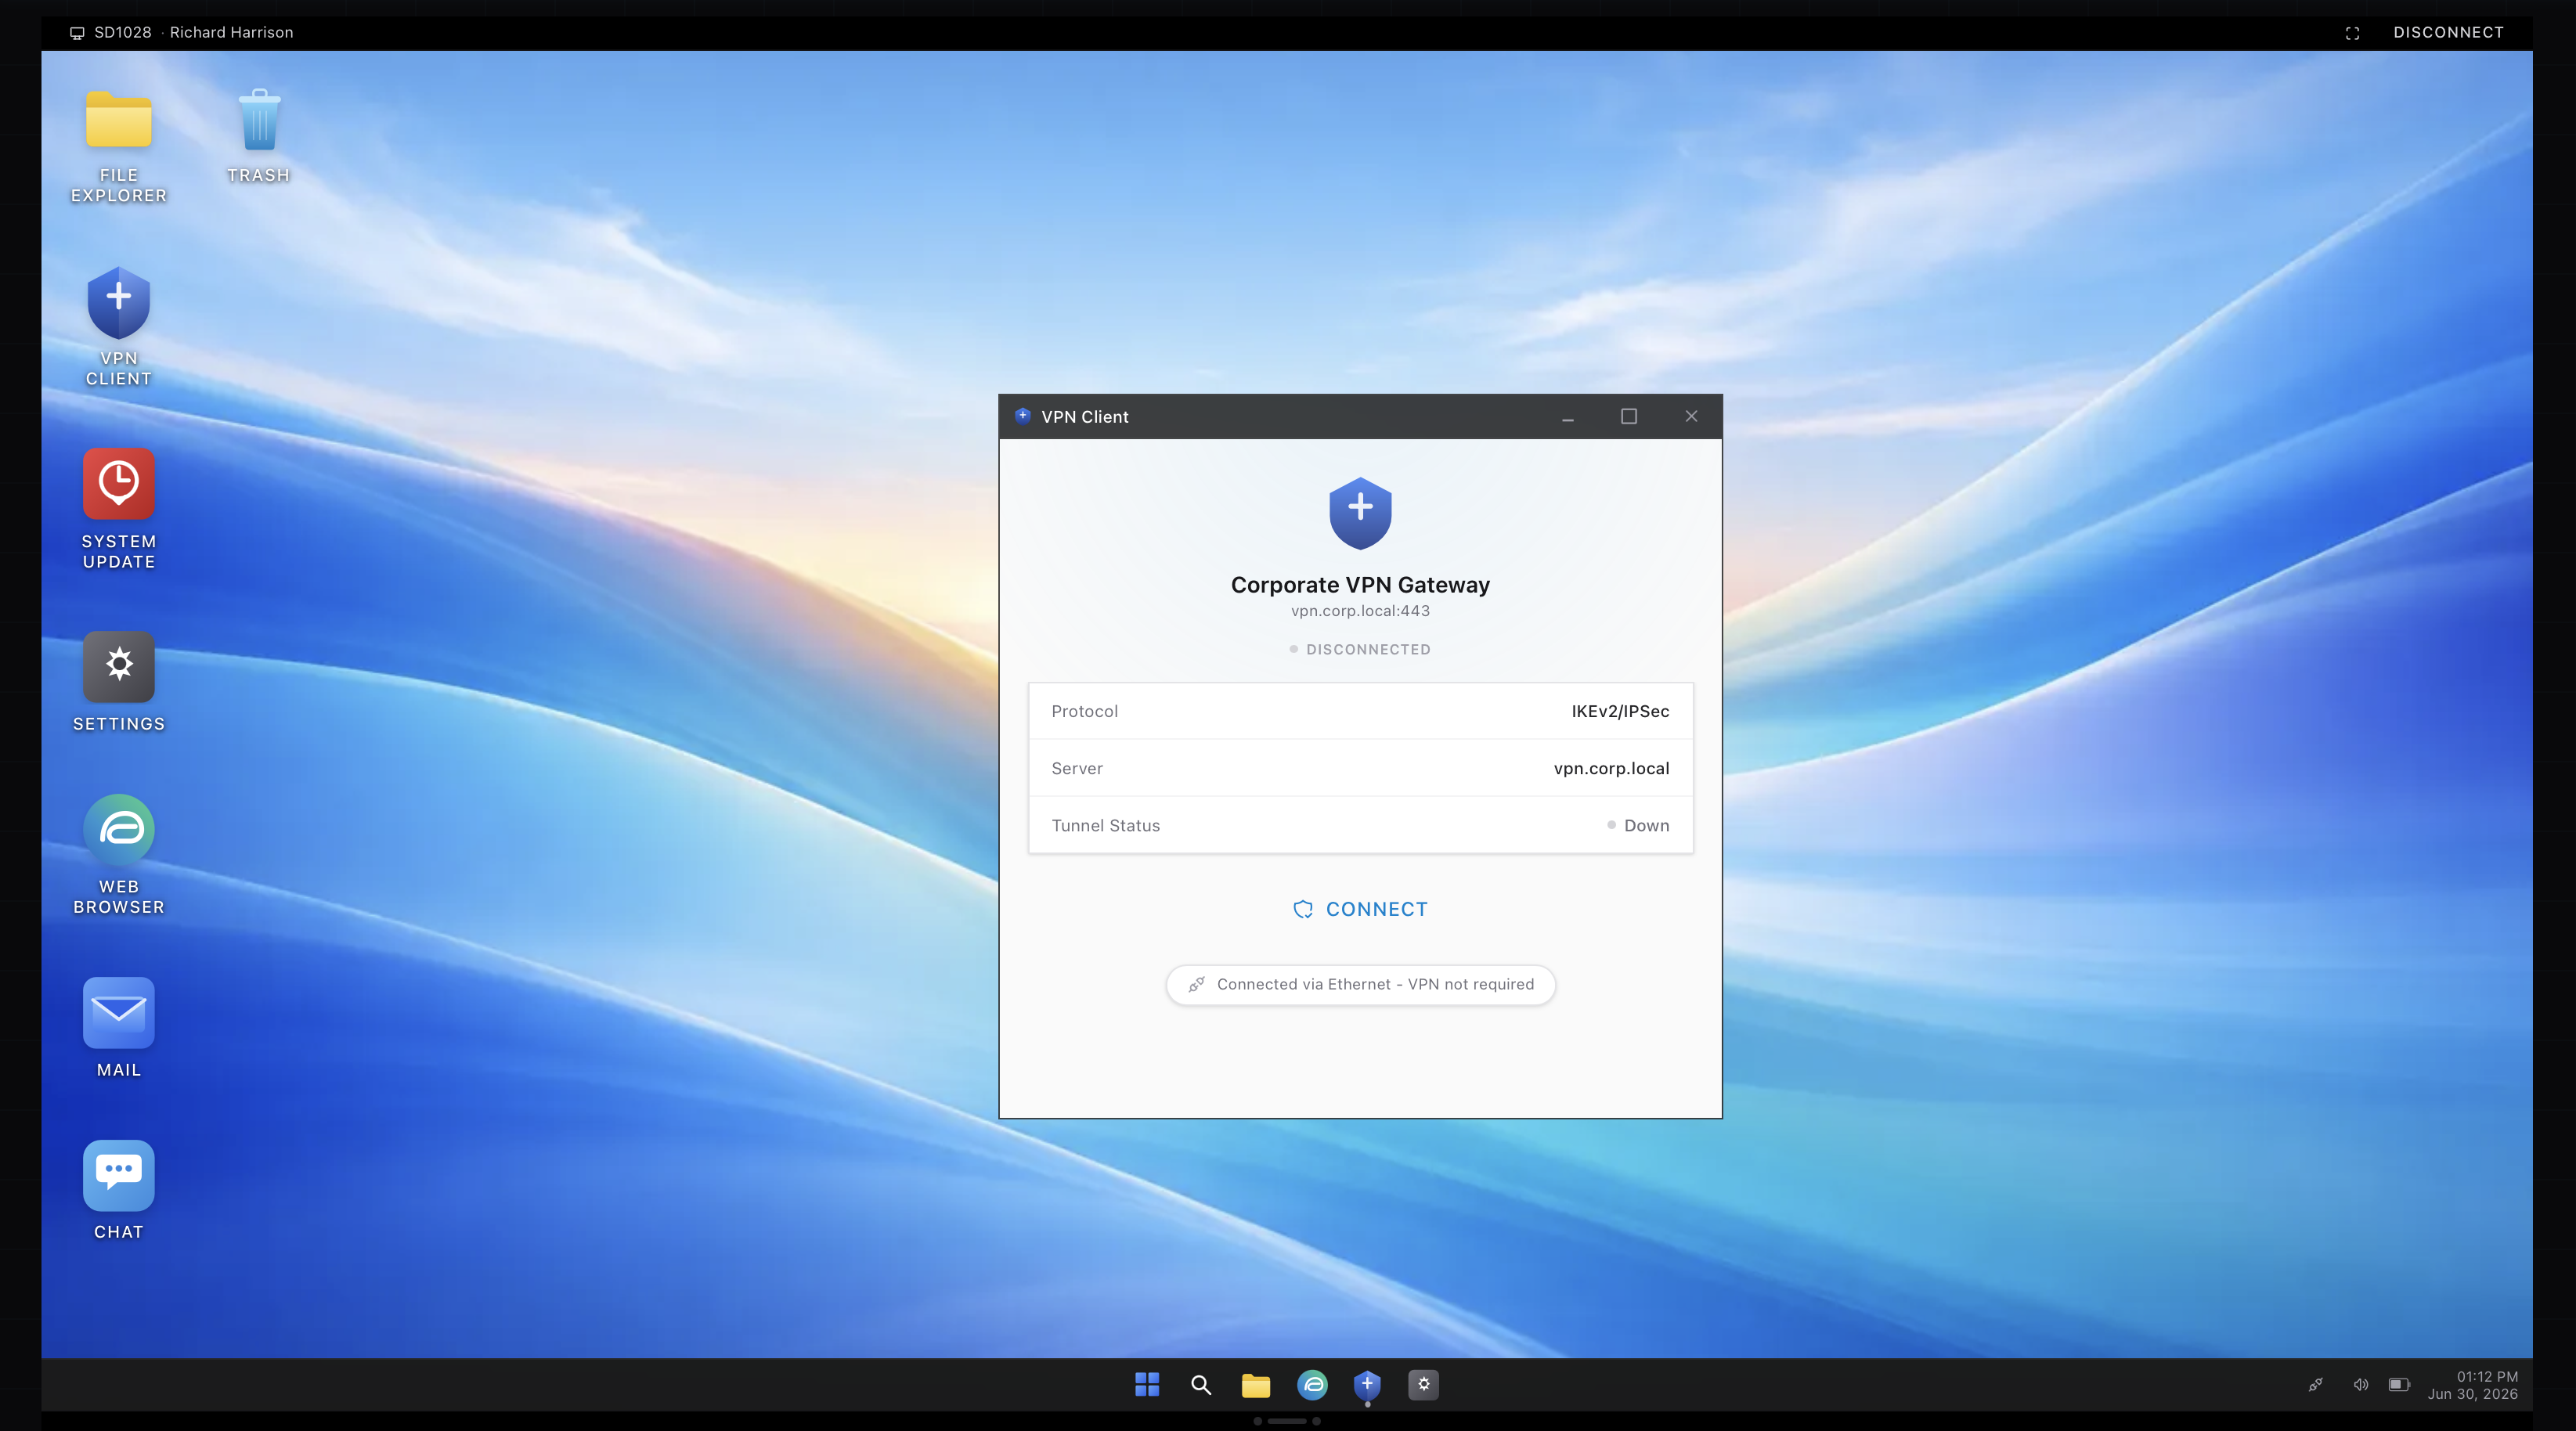The image size is (2576, 1431).
Task: Open the Settings desktop icon
Action: [x=118, y=682]
